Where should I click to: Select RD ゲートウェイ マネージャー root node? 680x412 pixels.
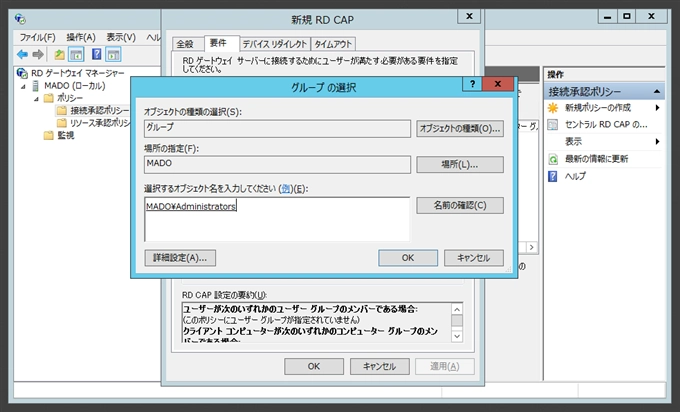[x=77, y=73]
